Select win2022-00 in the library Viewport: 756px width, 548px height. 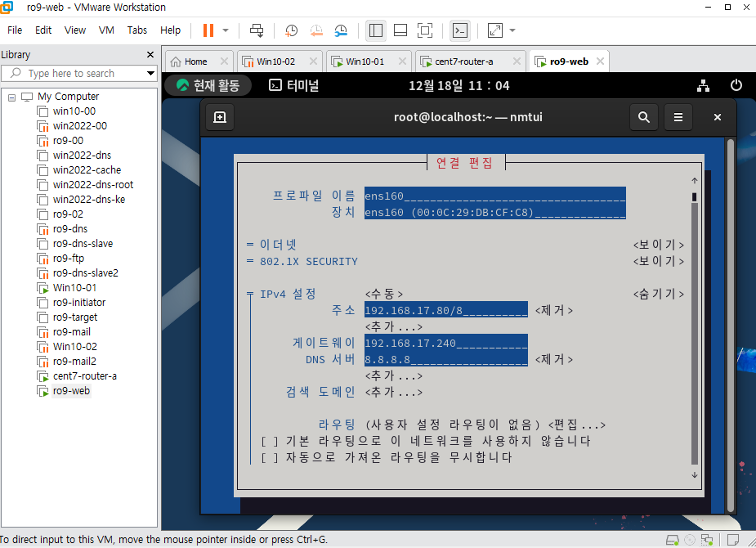(80, 126)
